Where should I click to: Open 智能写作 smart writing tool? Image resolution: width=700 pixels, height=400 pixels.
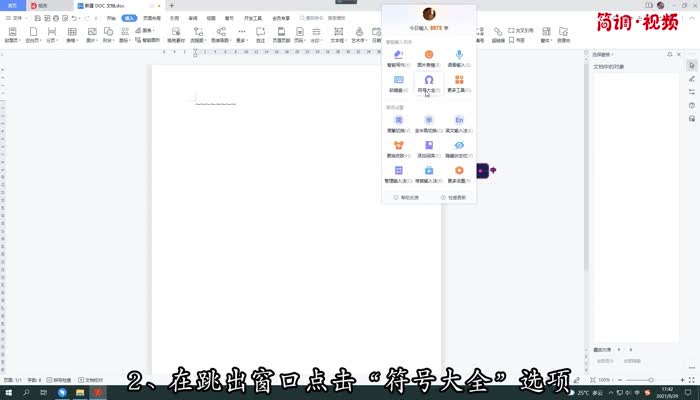click(399, 57)
